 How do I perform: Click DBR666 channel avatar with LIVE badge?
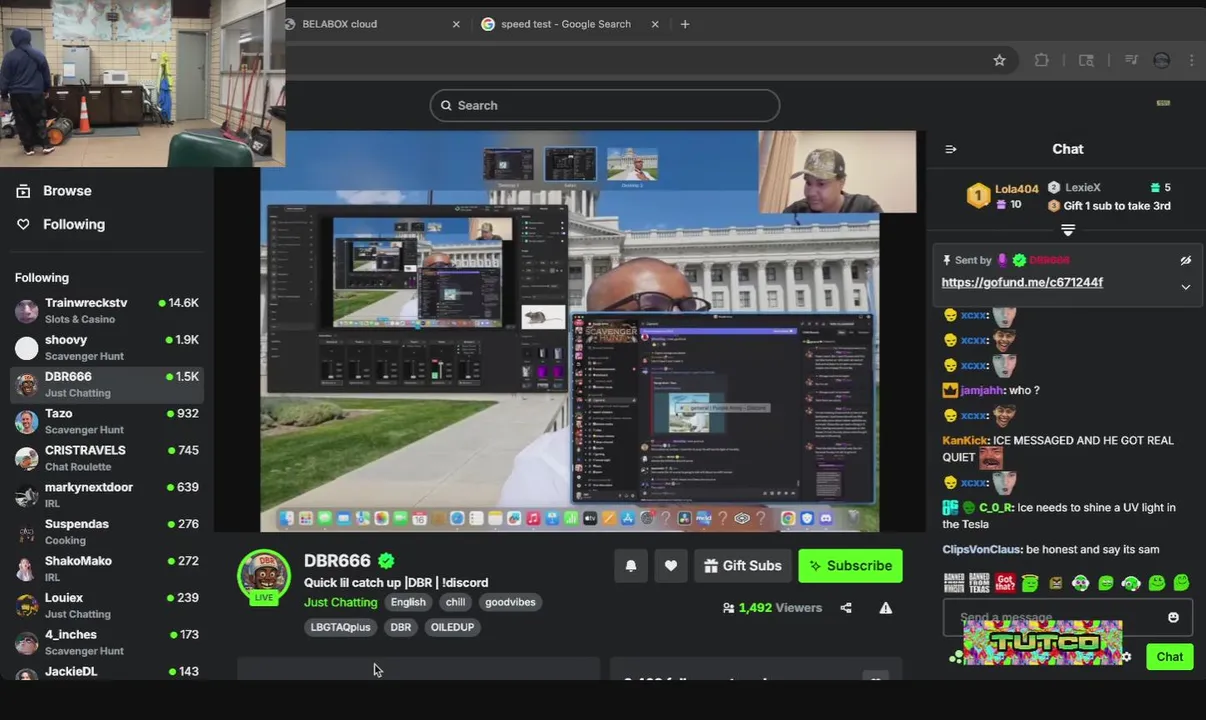click(264, 576)
